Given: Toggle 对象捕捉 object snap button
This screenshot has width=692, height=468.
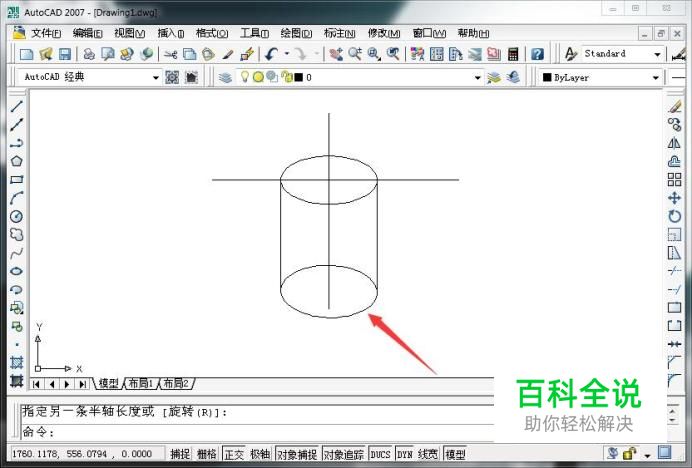Looking at the screenshot, I should tap(297, 454).
